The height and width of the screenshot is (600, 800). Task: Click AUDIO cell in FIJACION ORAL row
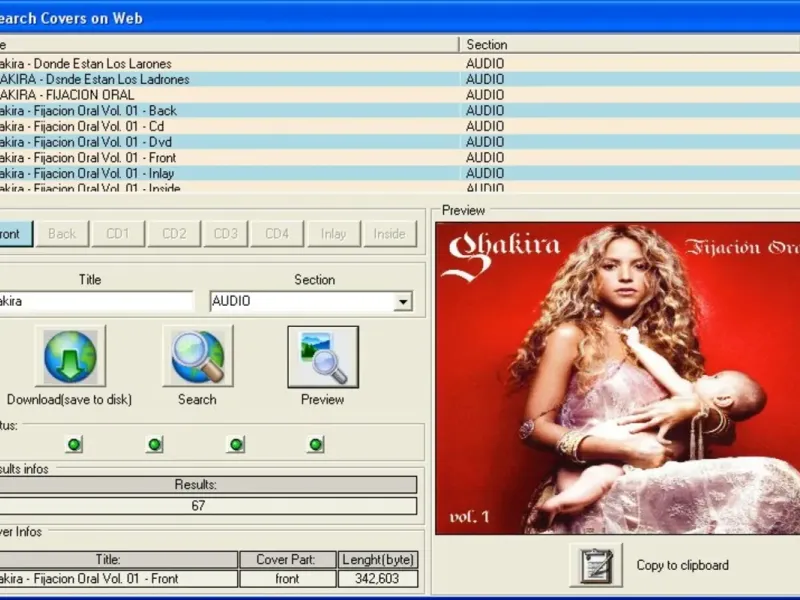[x=485, y=95]
